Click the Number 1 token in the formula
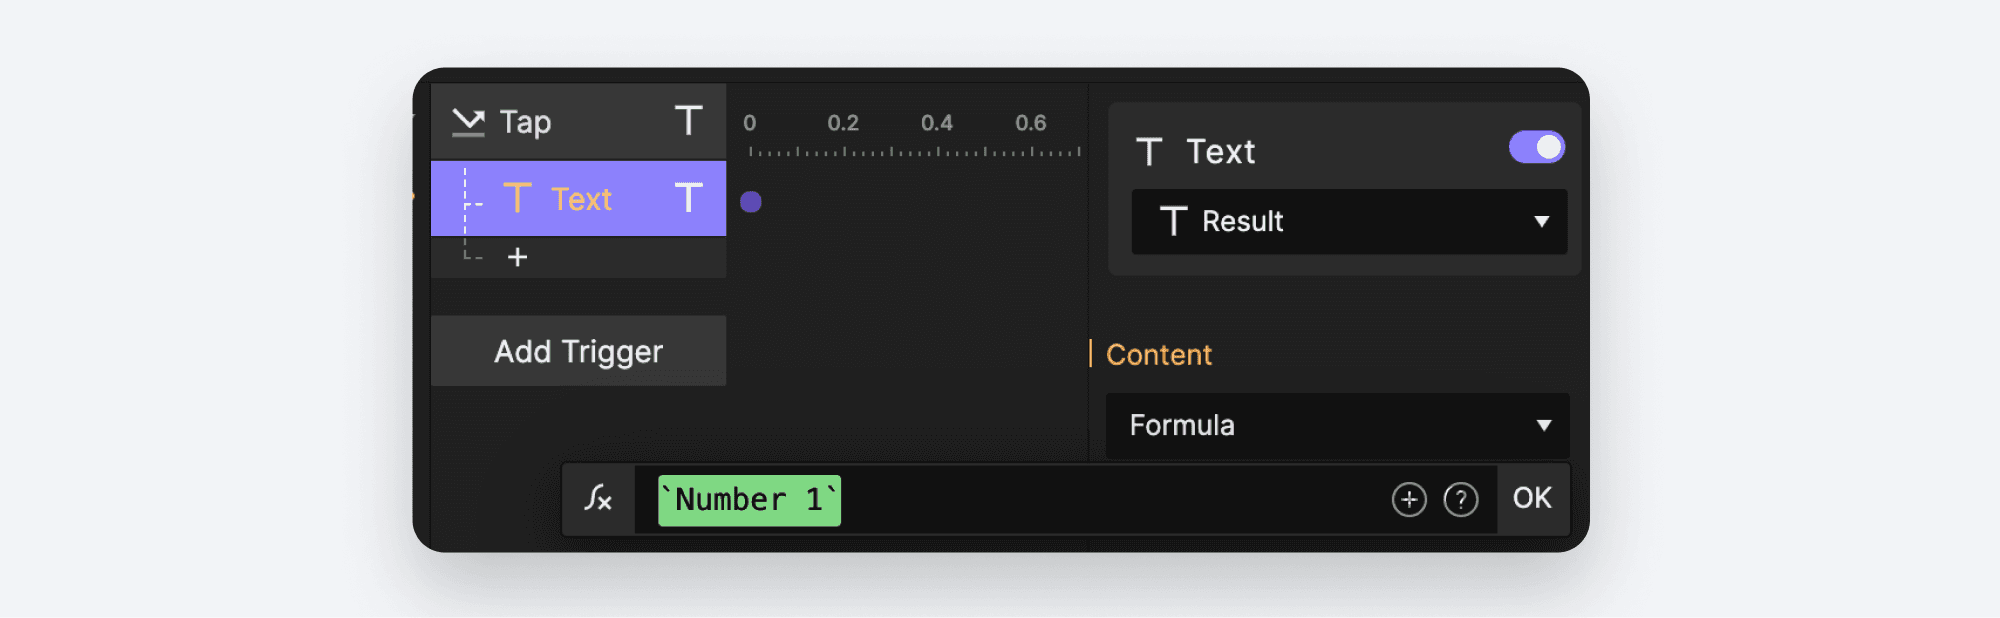 click(x=747, y=500)
